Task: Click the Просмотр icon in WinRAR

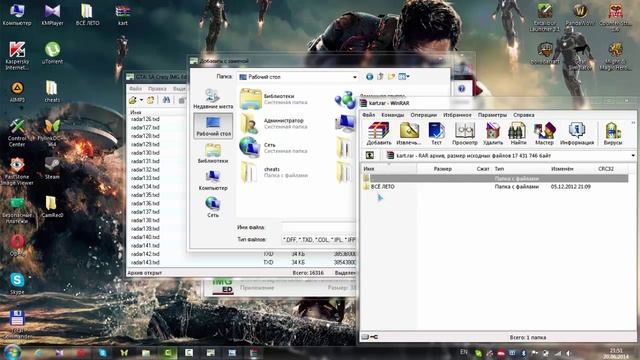Action: click(464, 133)
